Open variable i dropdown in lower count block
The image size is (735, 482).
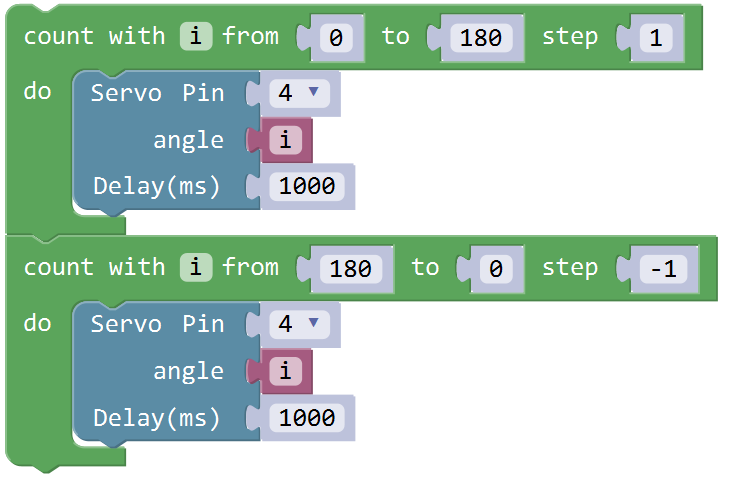coord(196,267)
